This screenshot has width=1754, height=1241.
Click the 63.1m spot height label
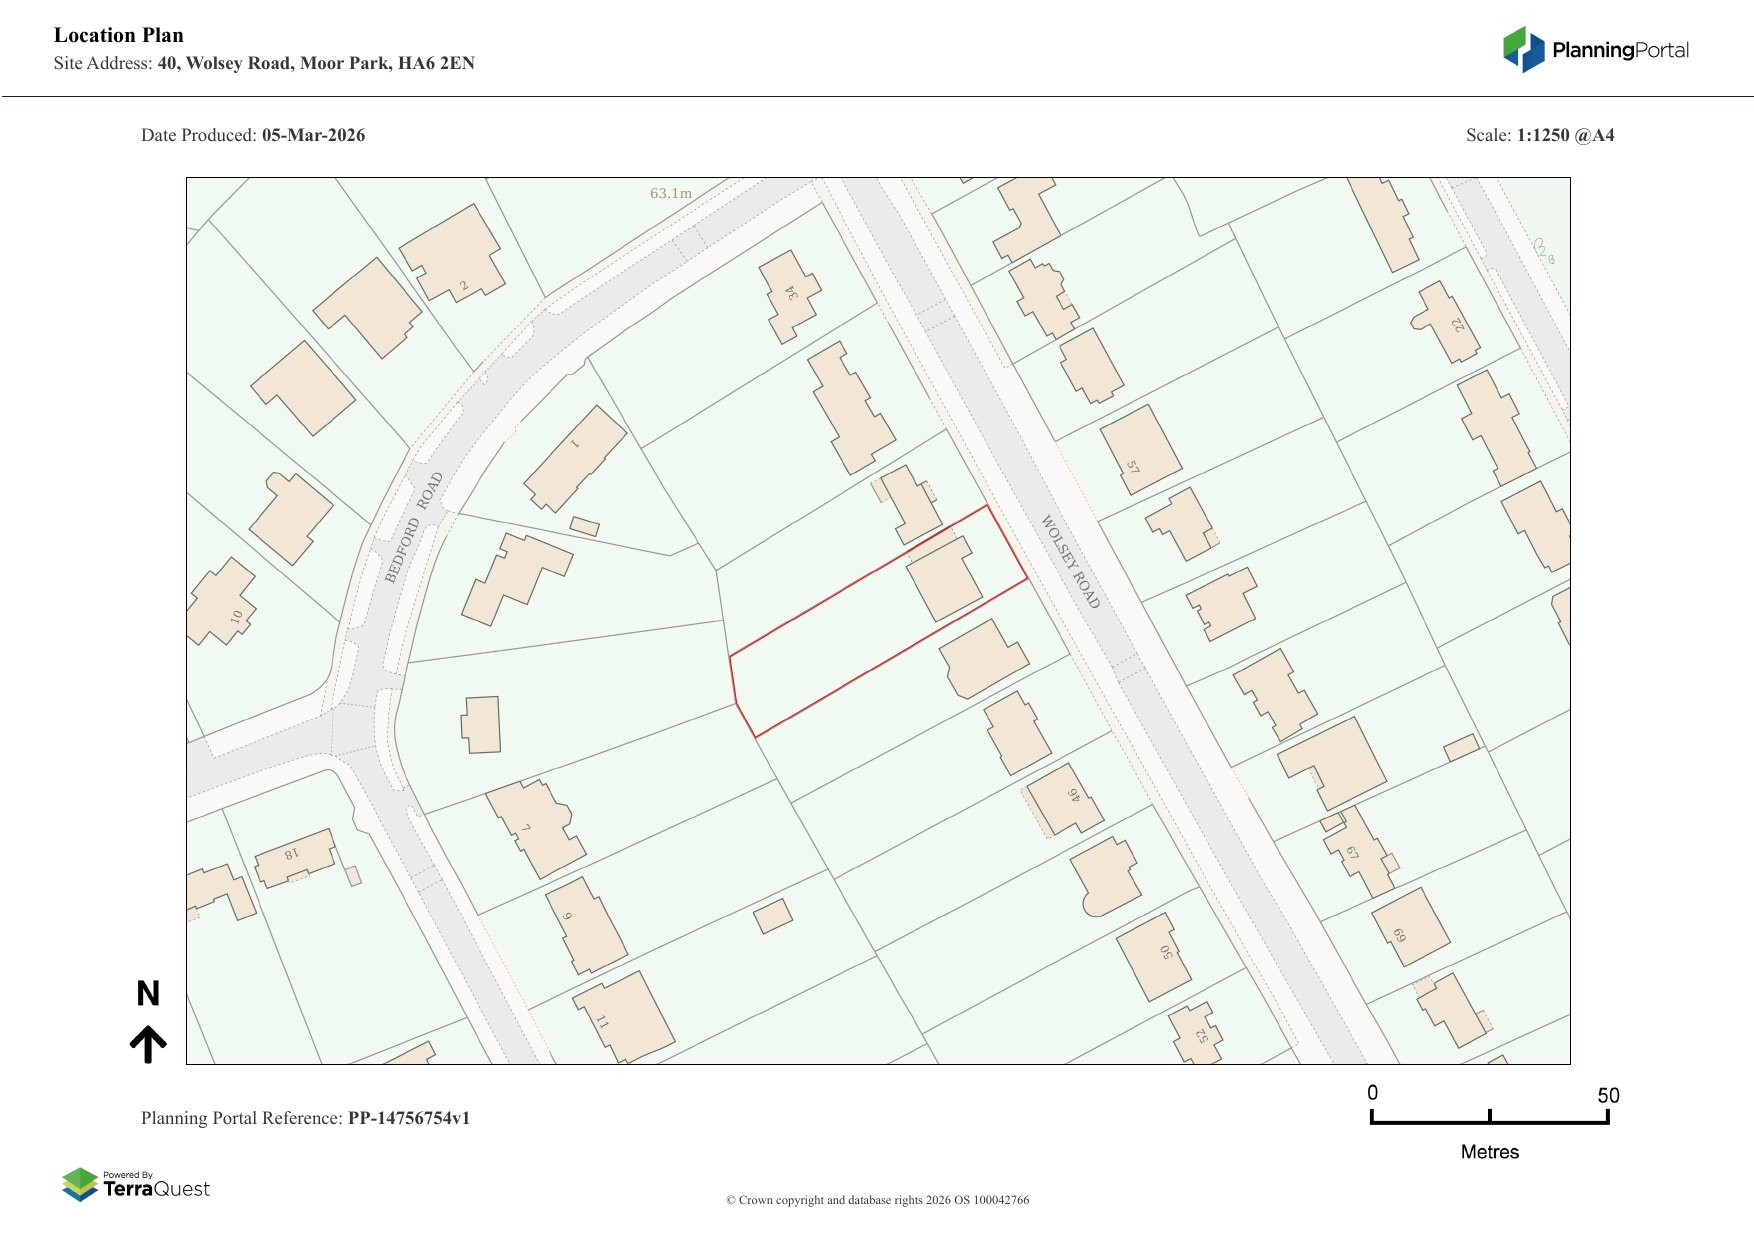pos(670,193)
